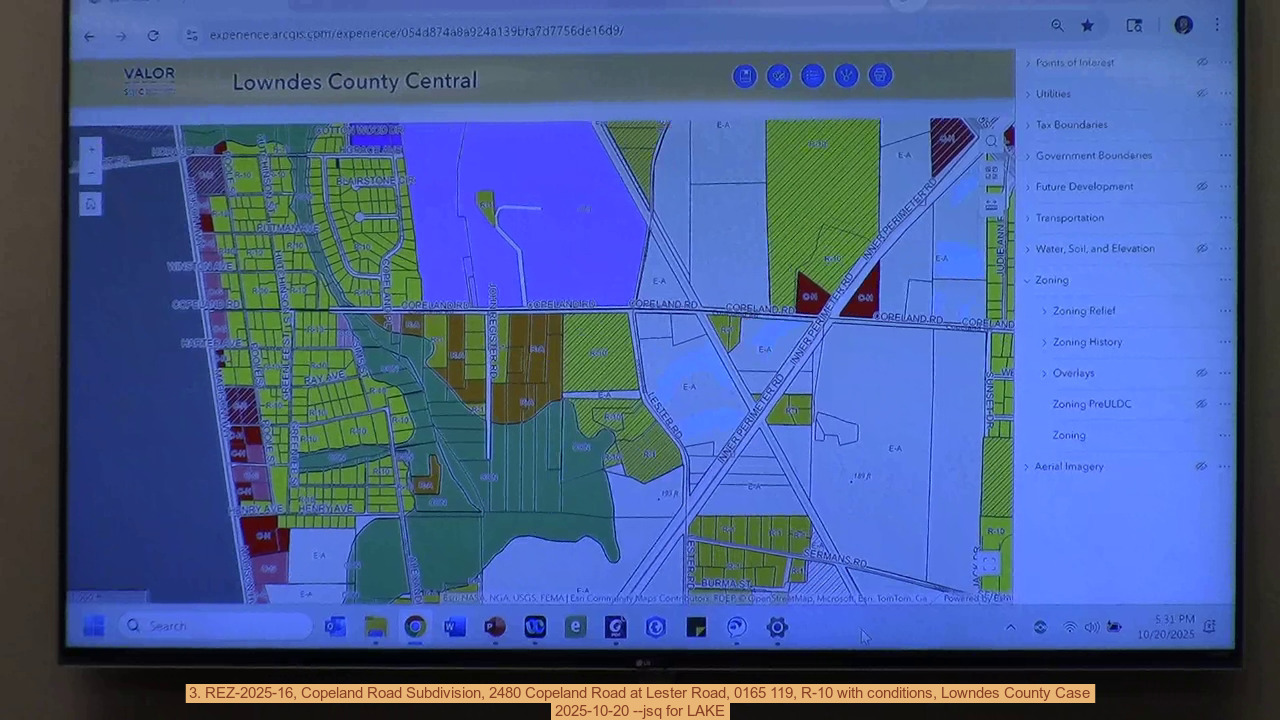1280x720 pixels.
Task: Show the Points of Interest layer
Action: tap(1202, 62)
